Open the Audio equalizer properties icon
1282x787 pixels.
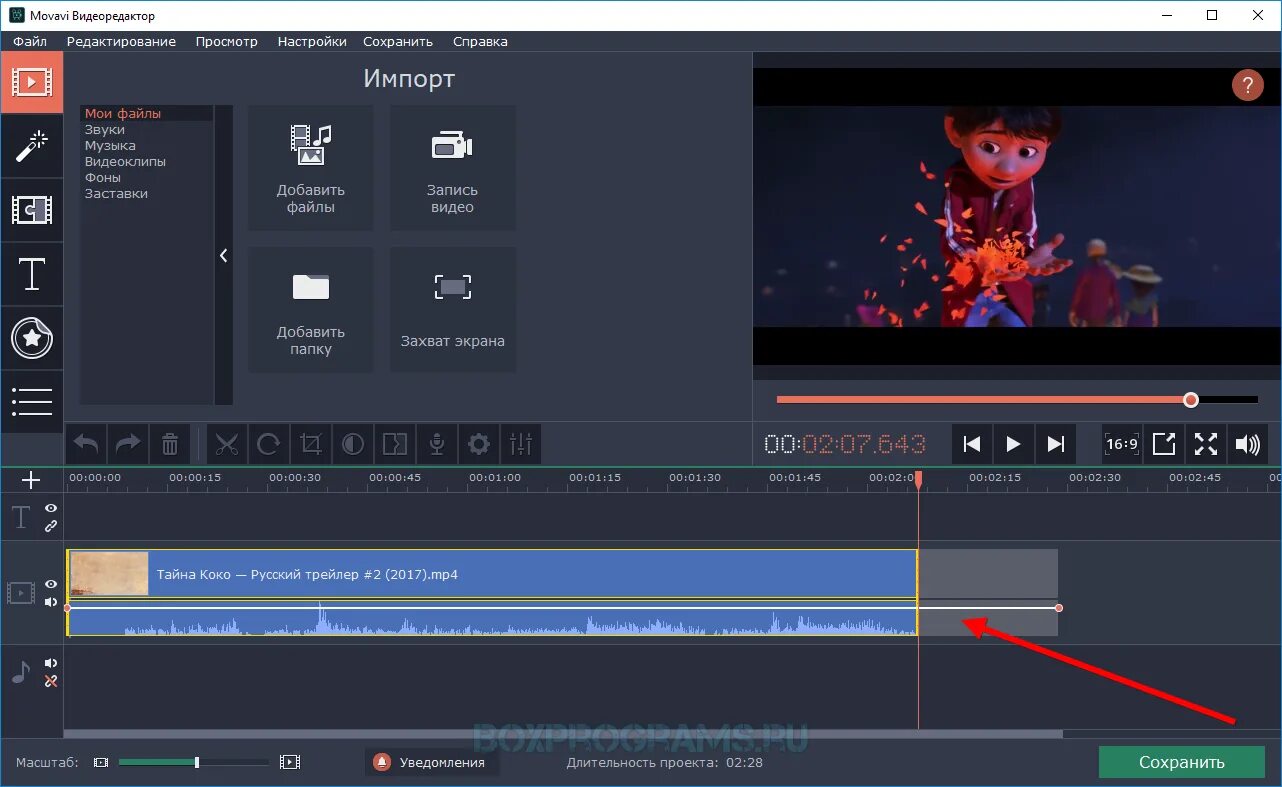tap(521, 444)
